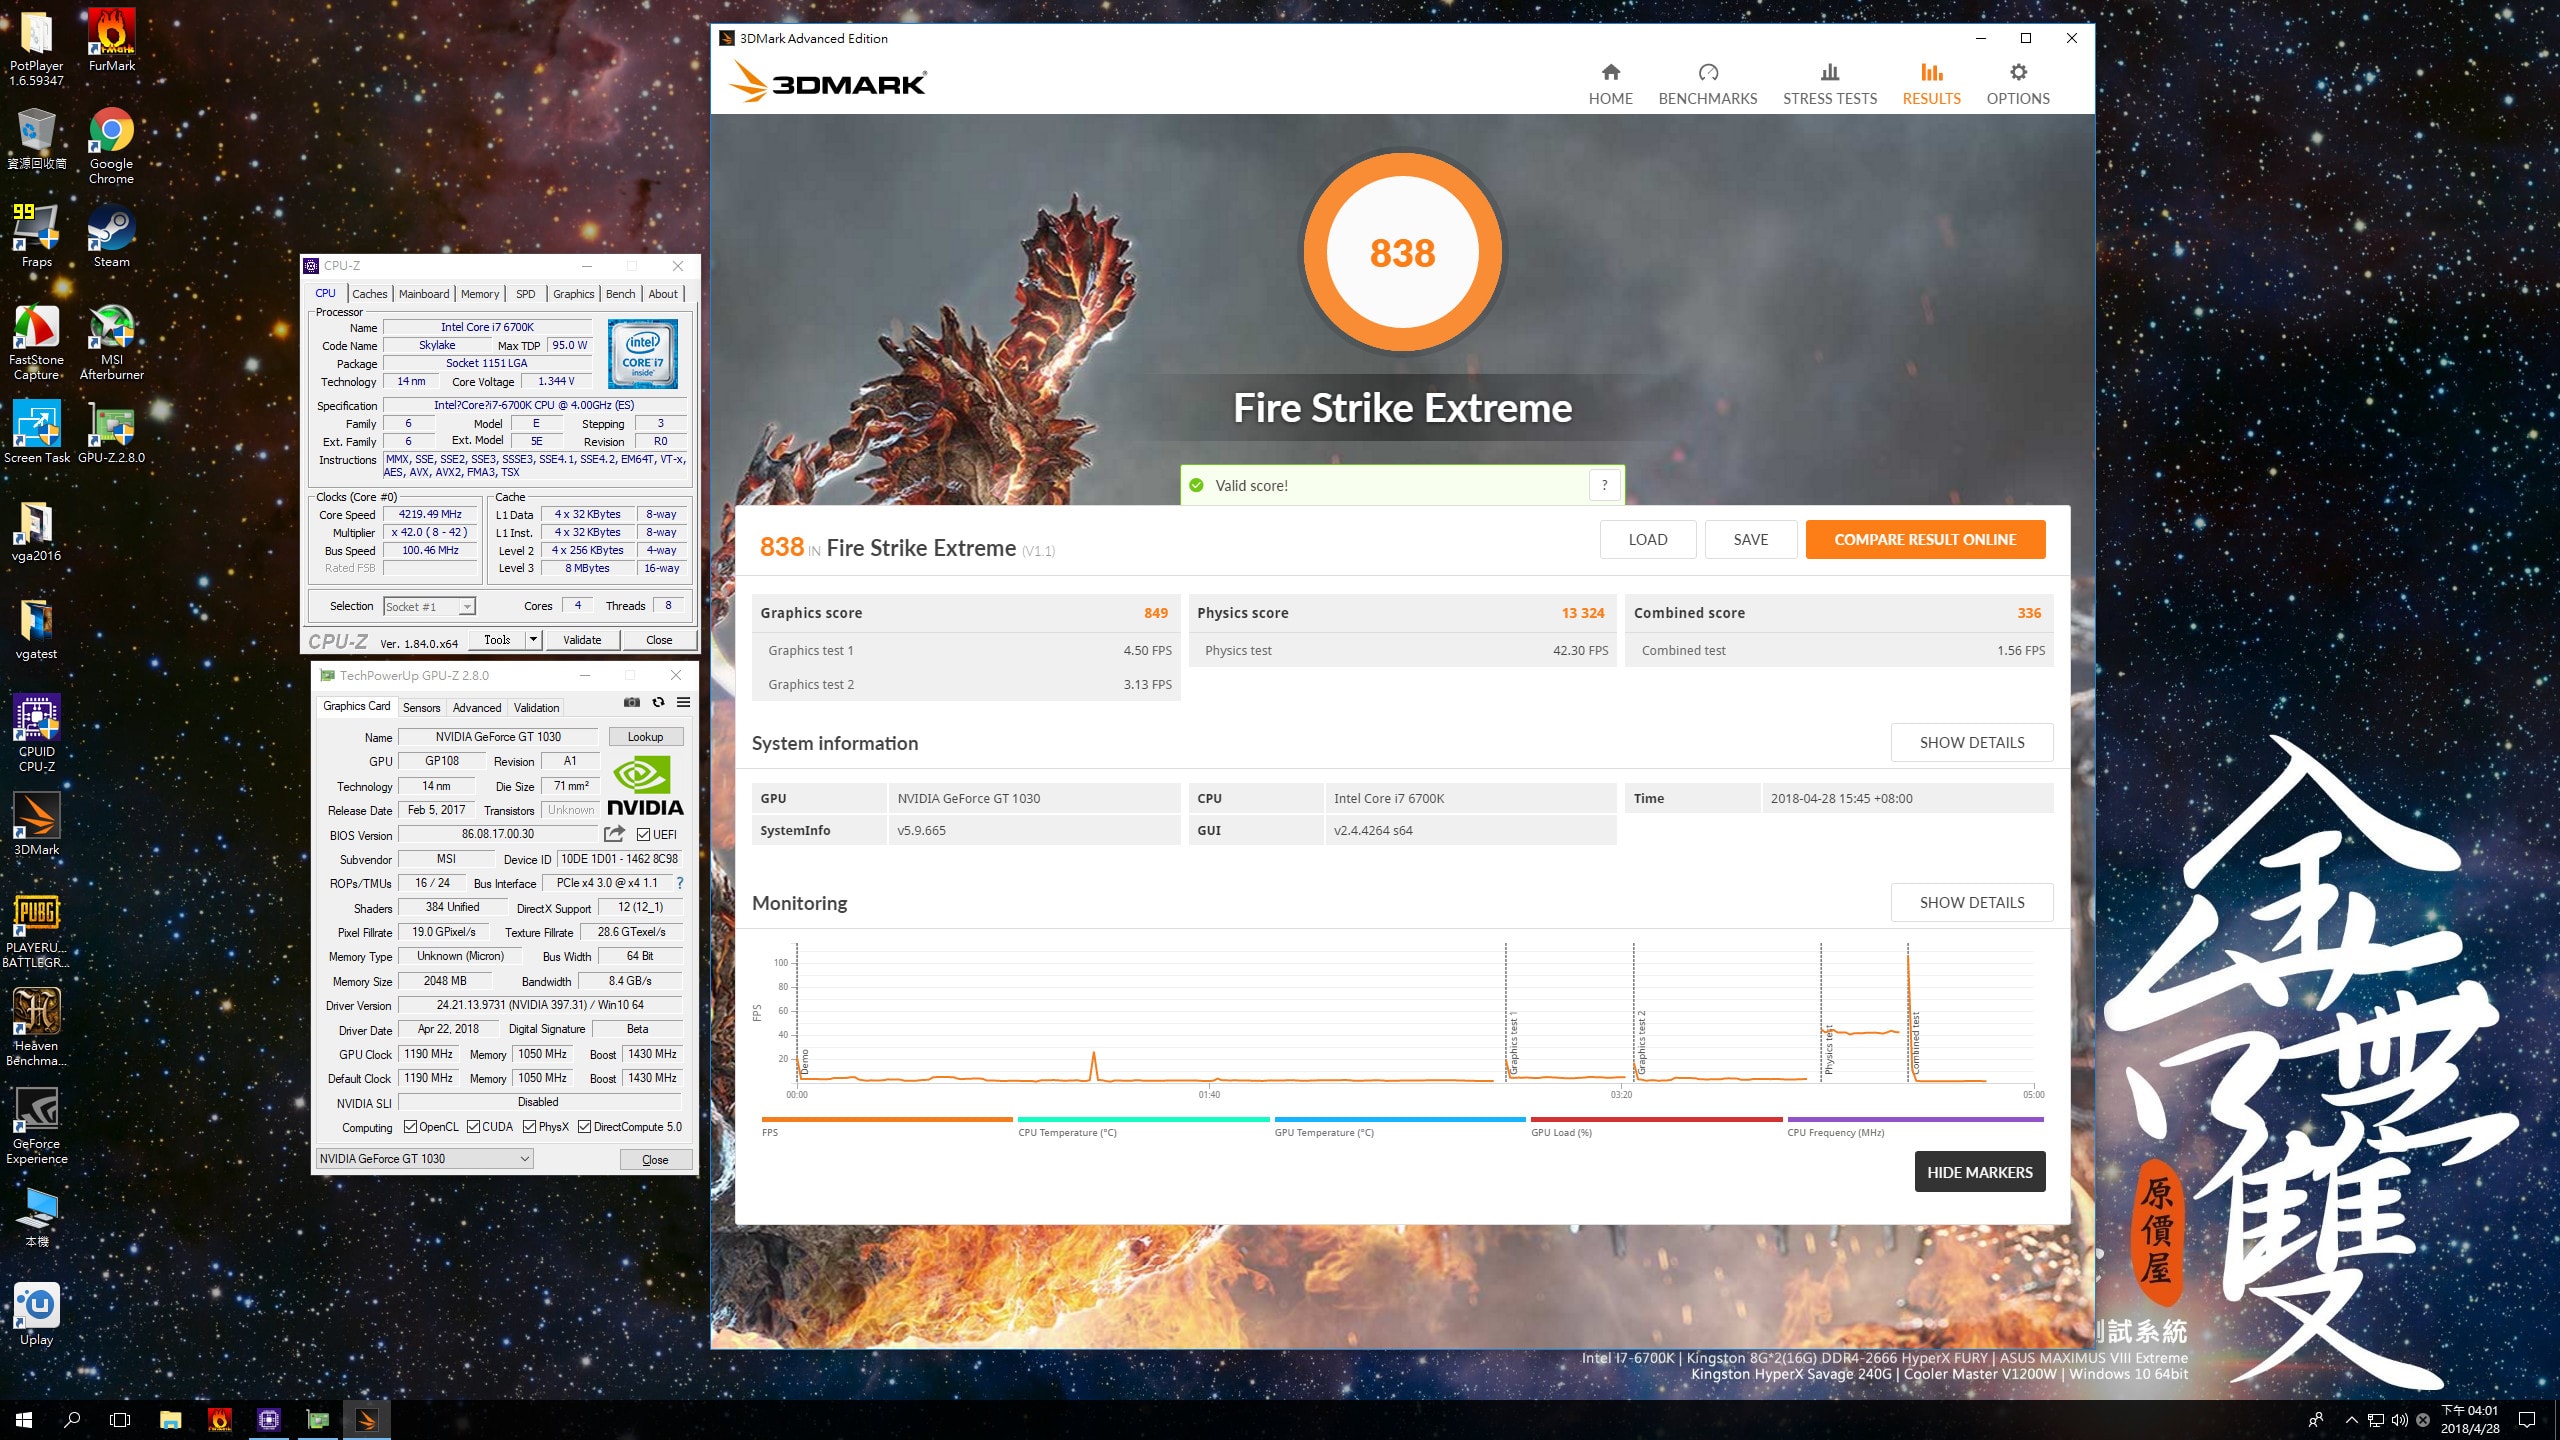Viewport: 2560px width, 1440px height.
Task: Launch the FurMark desktop icon
Action: (x=112, y=40)
